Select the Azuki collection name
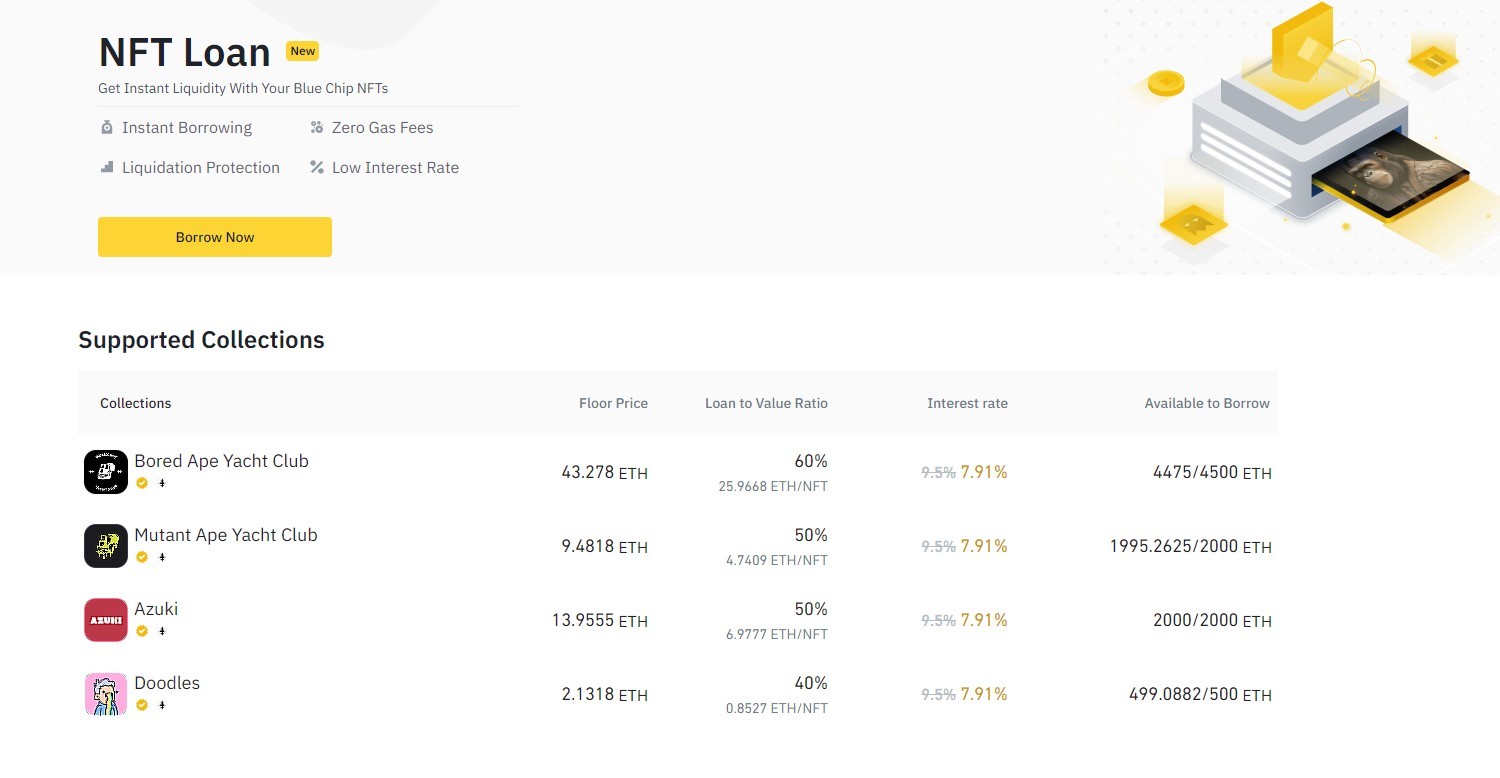Image resolution: width=1500 pixels, height=778 pixels. click(x=156, y=609)
